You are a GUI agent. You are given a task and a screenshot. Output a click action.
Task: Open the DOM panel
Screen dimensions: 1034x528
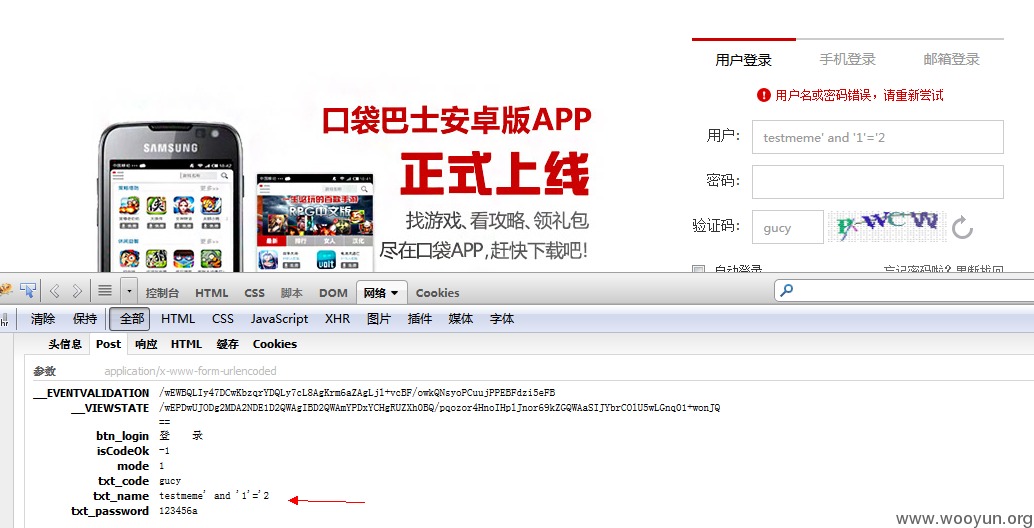click(333, 293)
